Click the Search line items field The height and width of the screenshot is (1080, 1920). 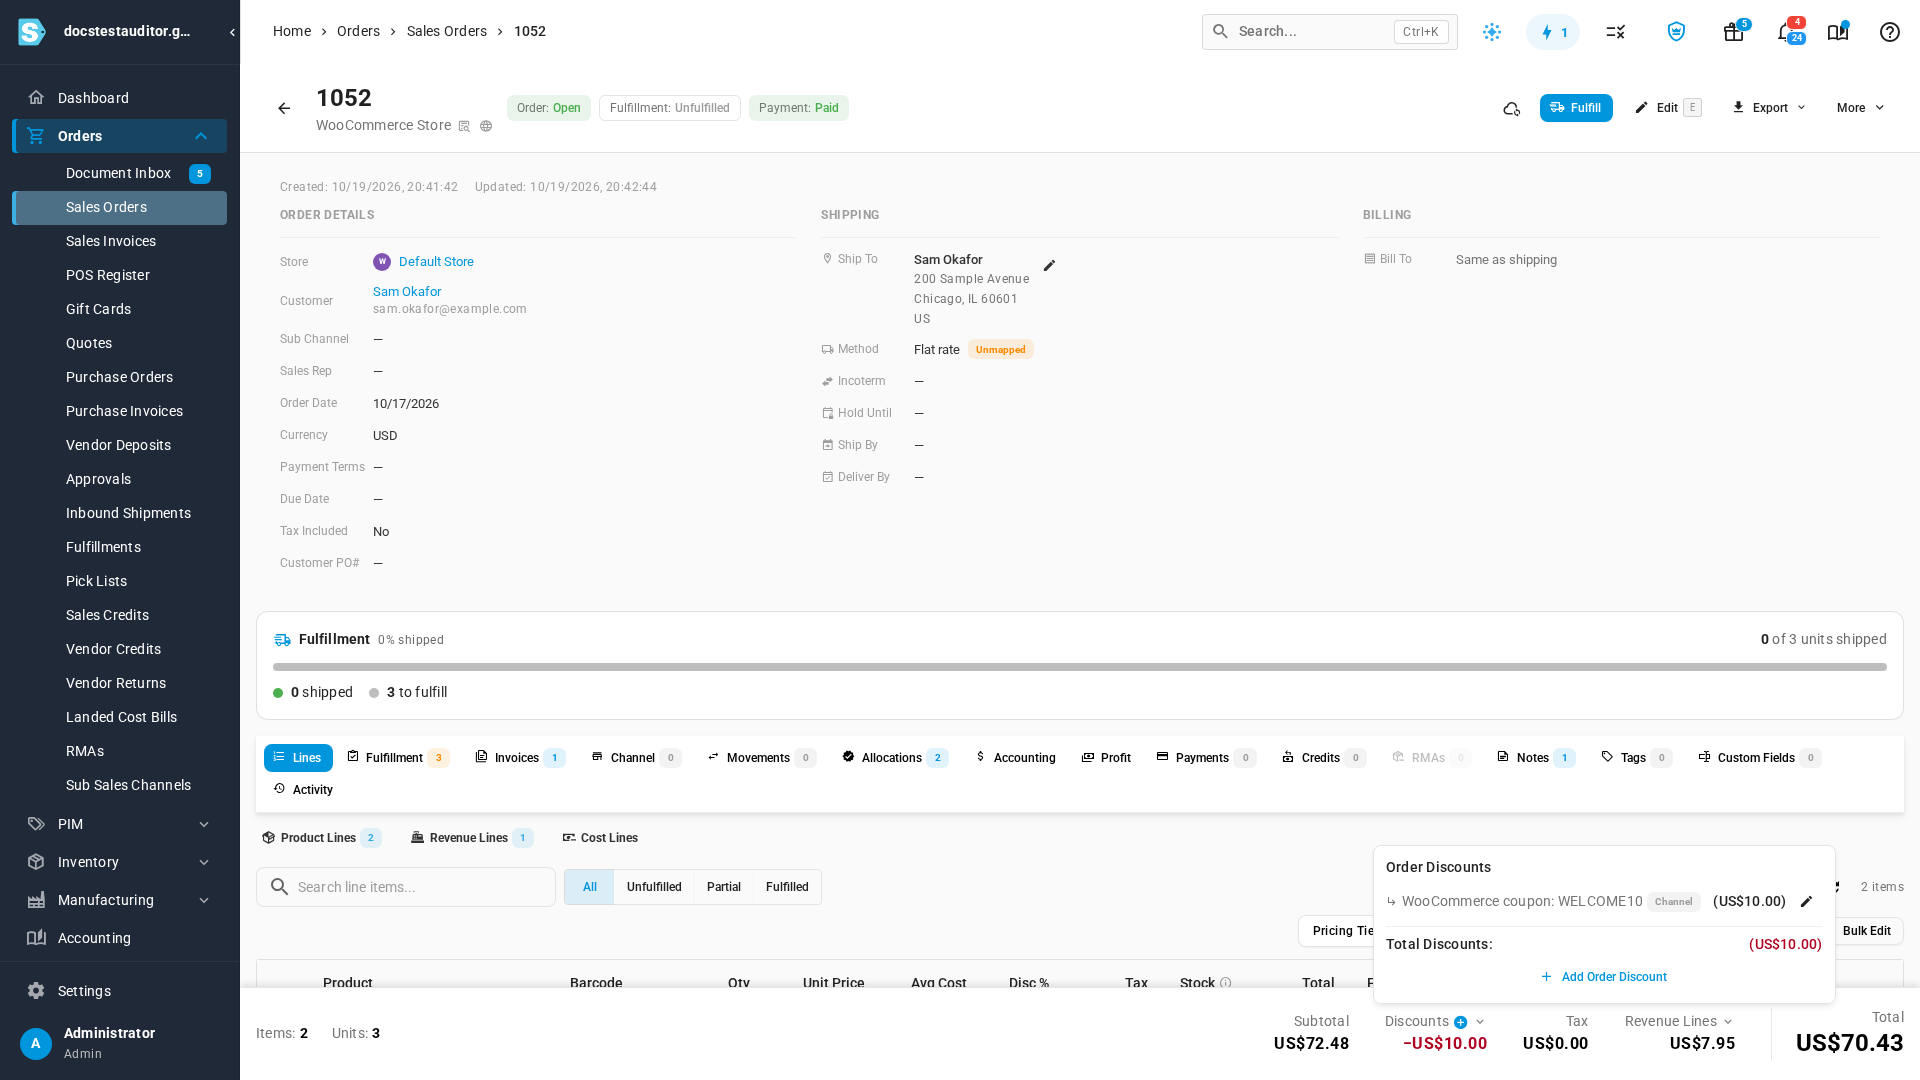406,887
